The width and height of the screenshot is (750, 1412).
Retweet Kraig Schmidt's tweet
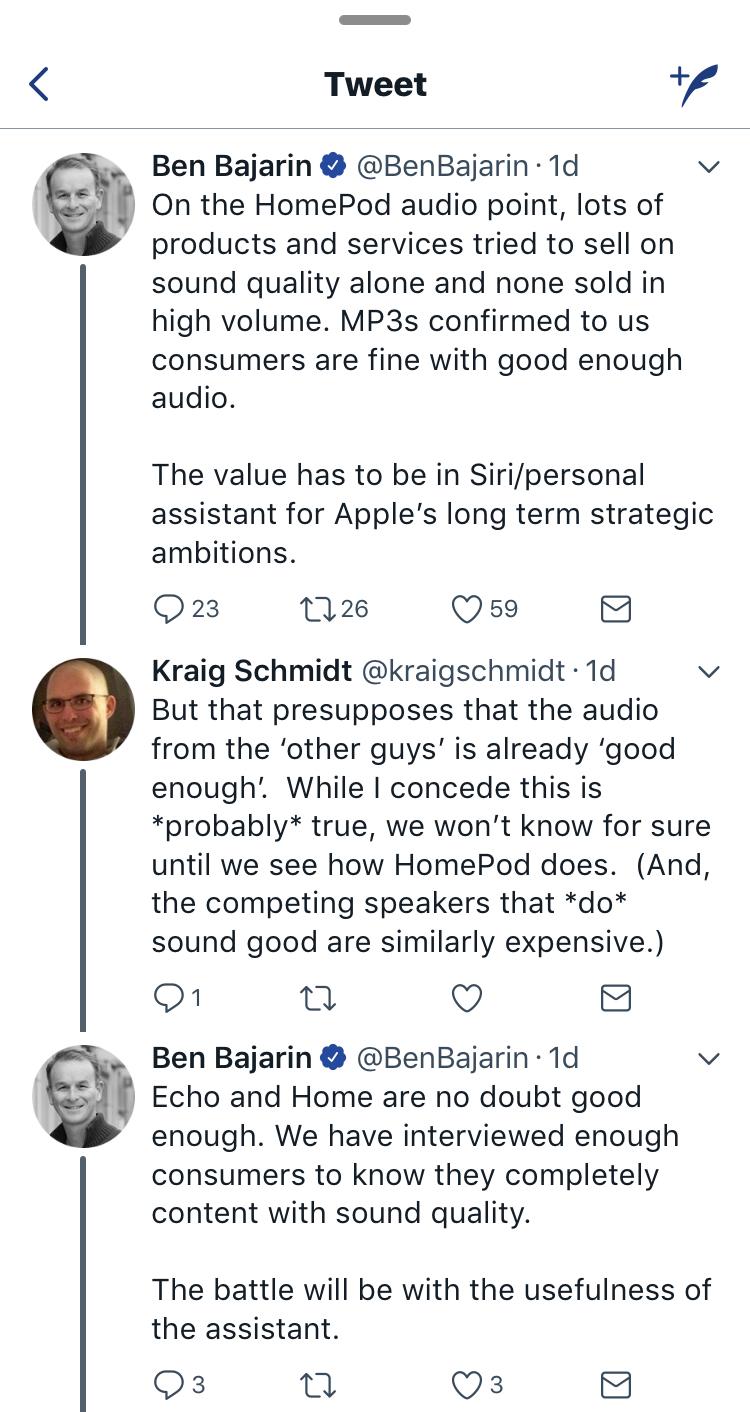coord(317,997)
